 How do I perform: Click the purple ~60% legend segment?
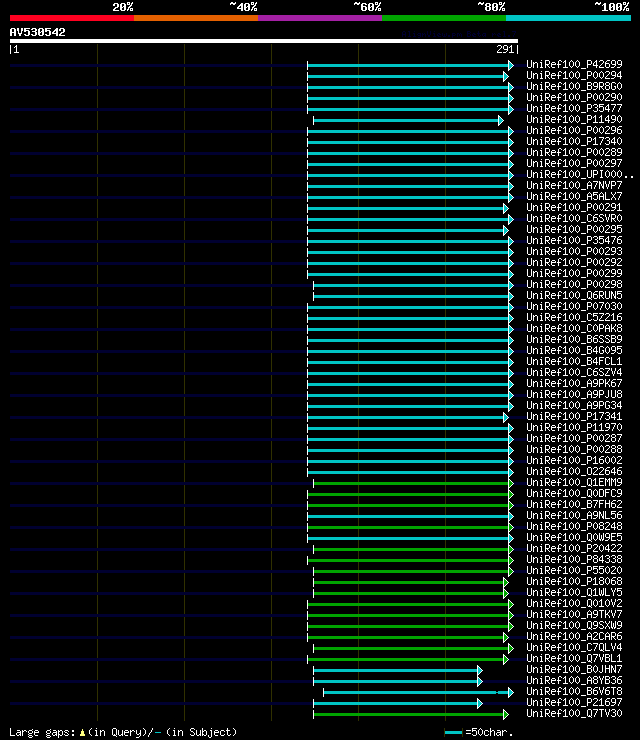tap(320, 18)
